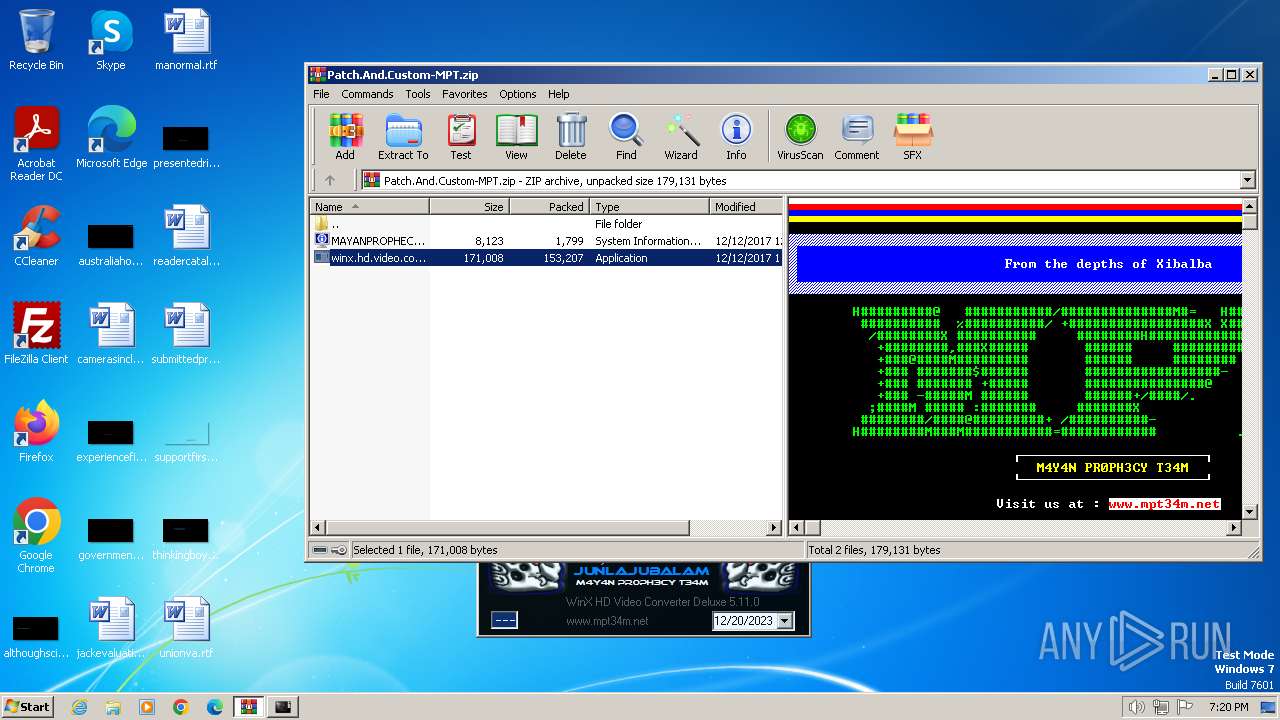Click the Delete toolbar icon
The image size is (1280, 720).
coord(571,136)
